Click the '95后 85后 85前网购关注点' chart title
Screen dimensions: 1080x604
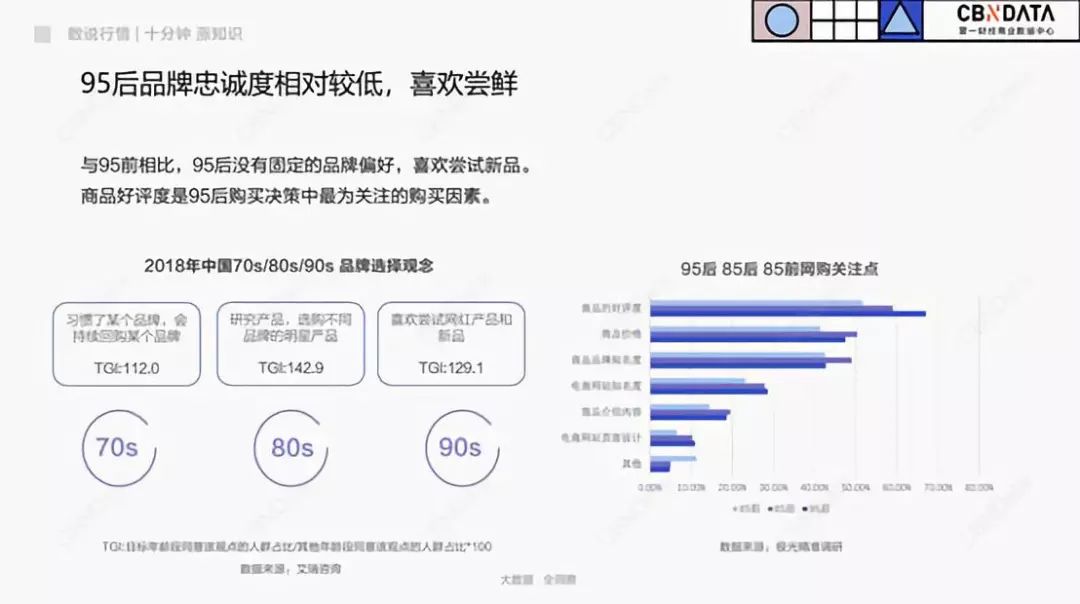[x=779, y=269]
